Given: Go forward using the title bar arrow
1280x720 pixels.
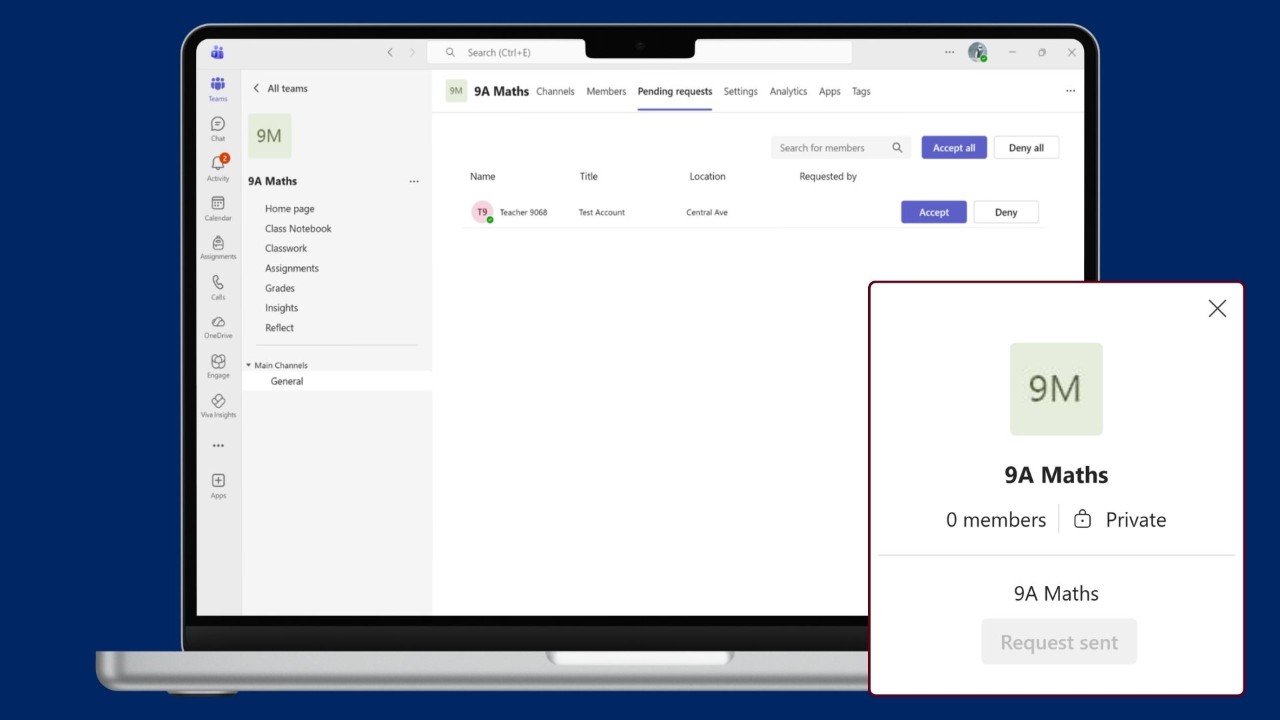Looking at the screenshot, I should tap(412, 52).
